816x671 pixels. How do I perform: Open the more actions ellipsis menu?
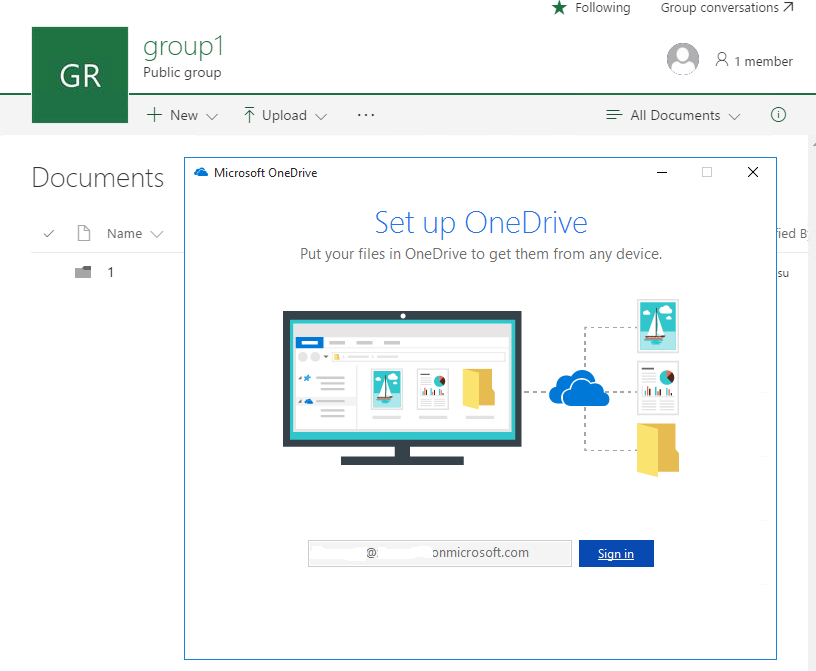[366, 115]
